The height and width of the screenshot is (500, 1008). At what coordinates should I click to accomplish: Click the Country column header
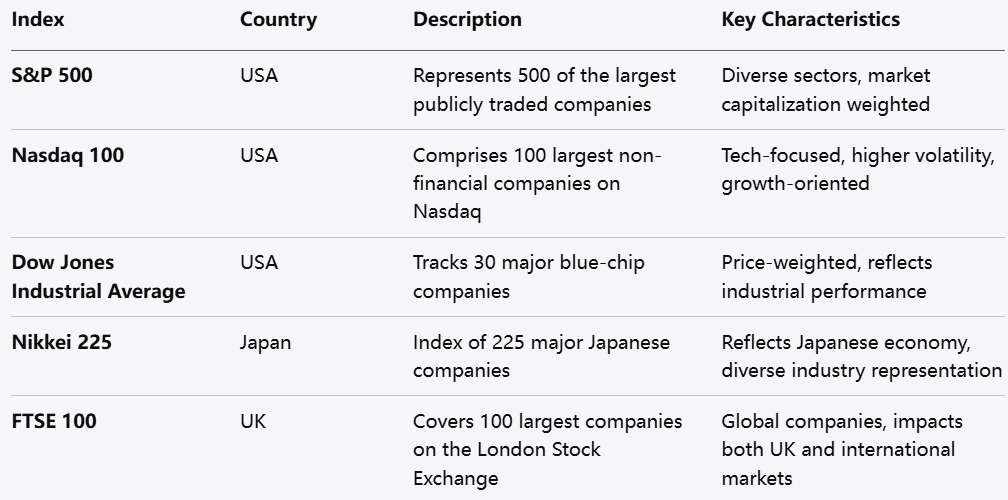278,20
